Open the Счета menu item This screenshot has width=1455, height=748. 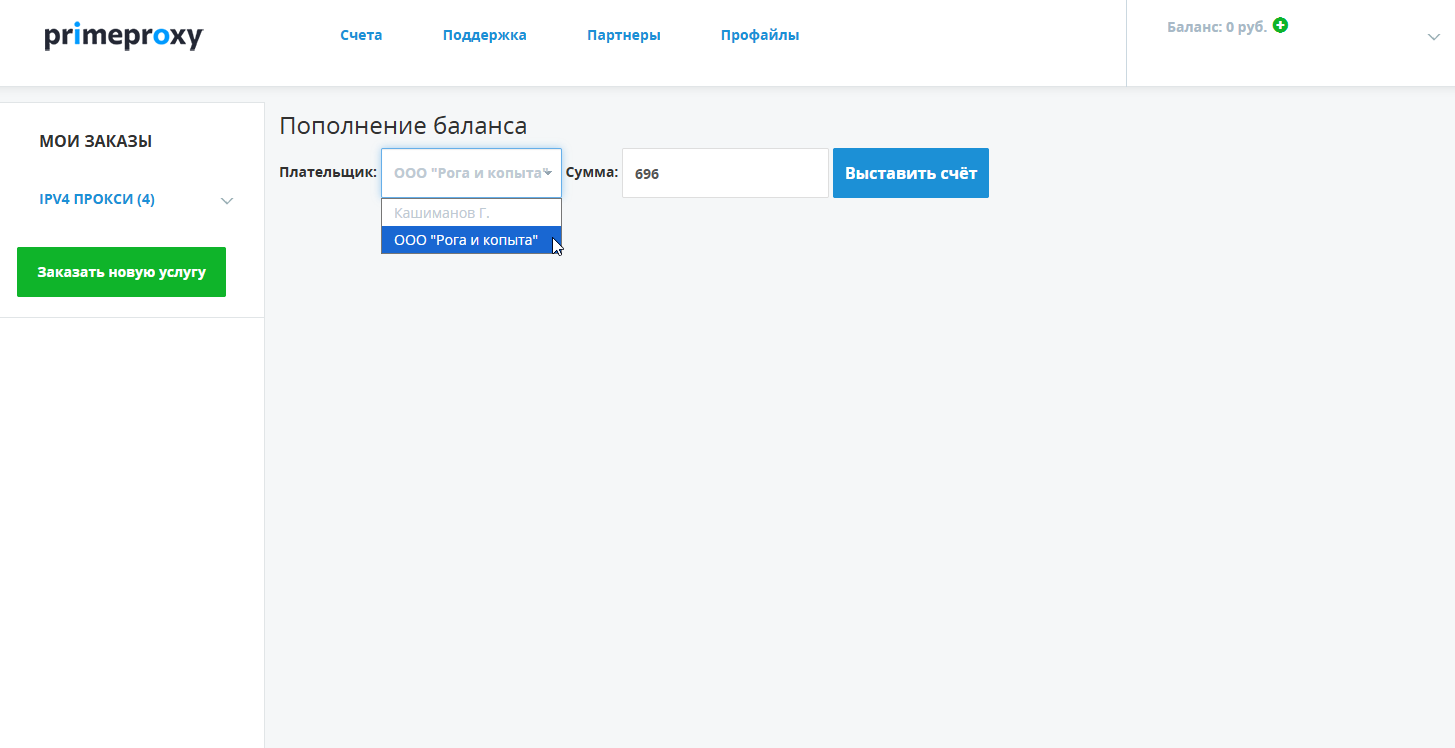pyautogui.click(x=361, y=35)
